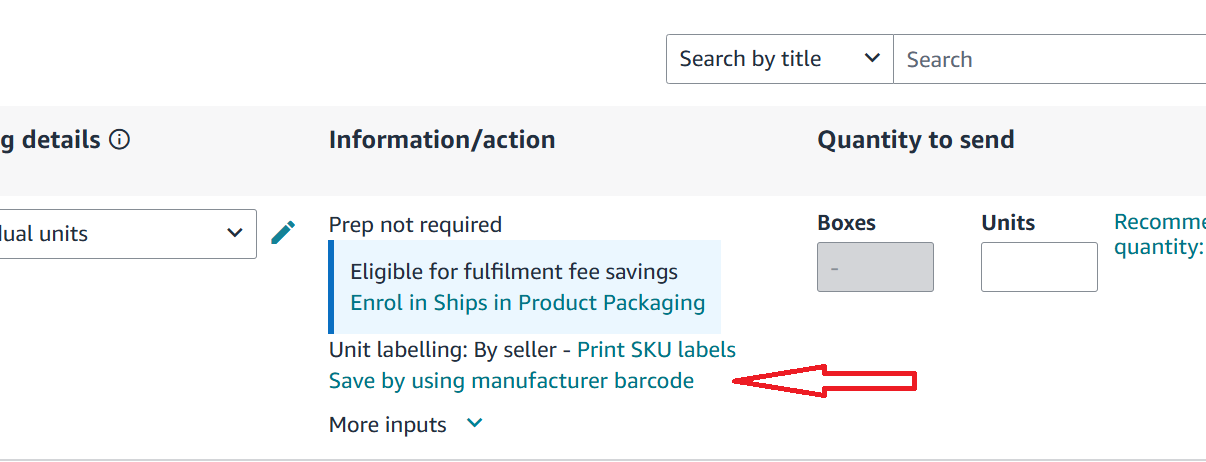This screenshot has width=1206, height=462.
Task: Click the chevron icon next to More inputs
Action: [475, 424]
